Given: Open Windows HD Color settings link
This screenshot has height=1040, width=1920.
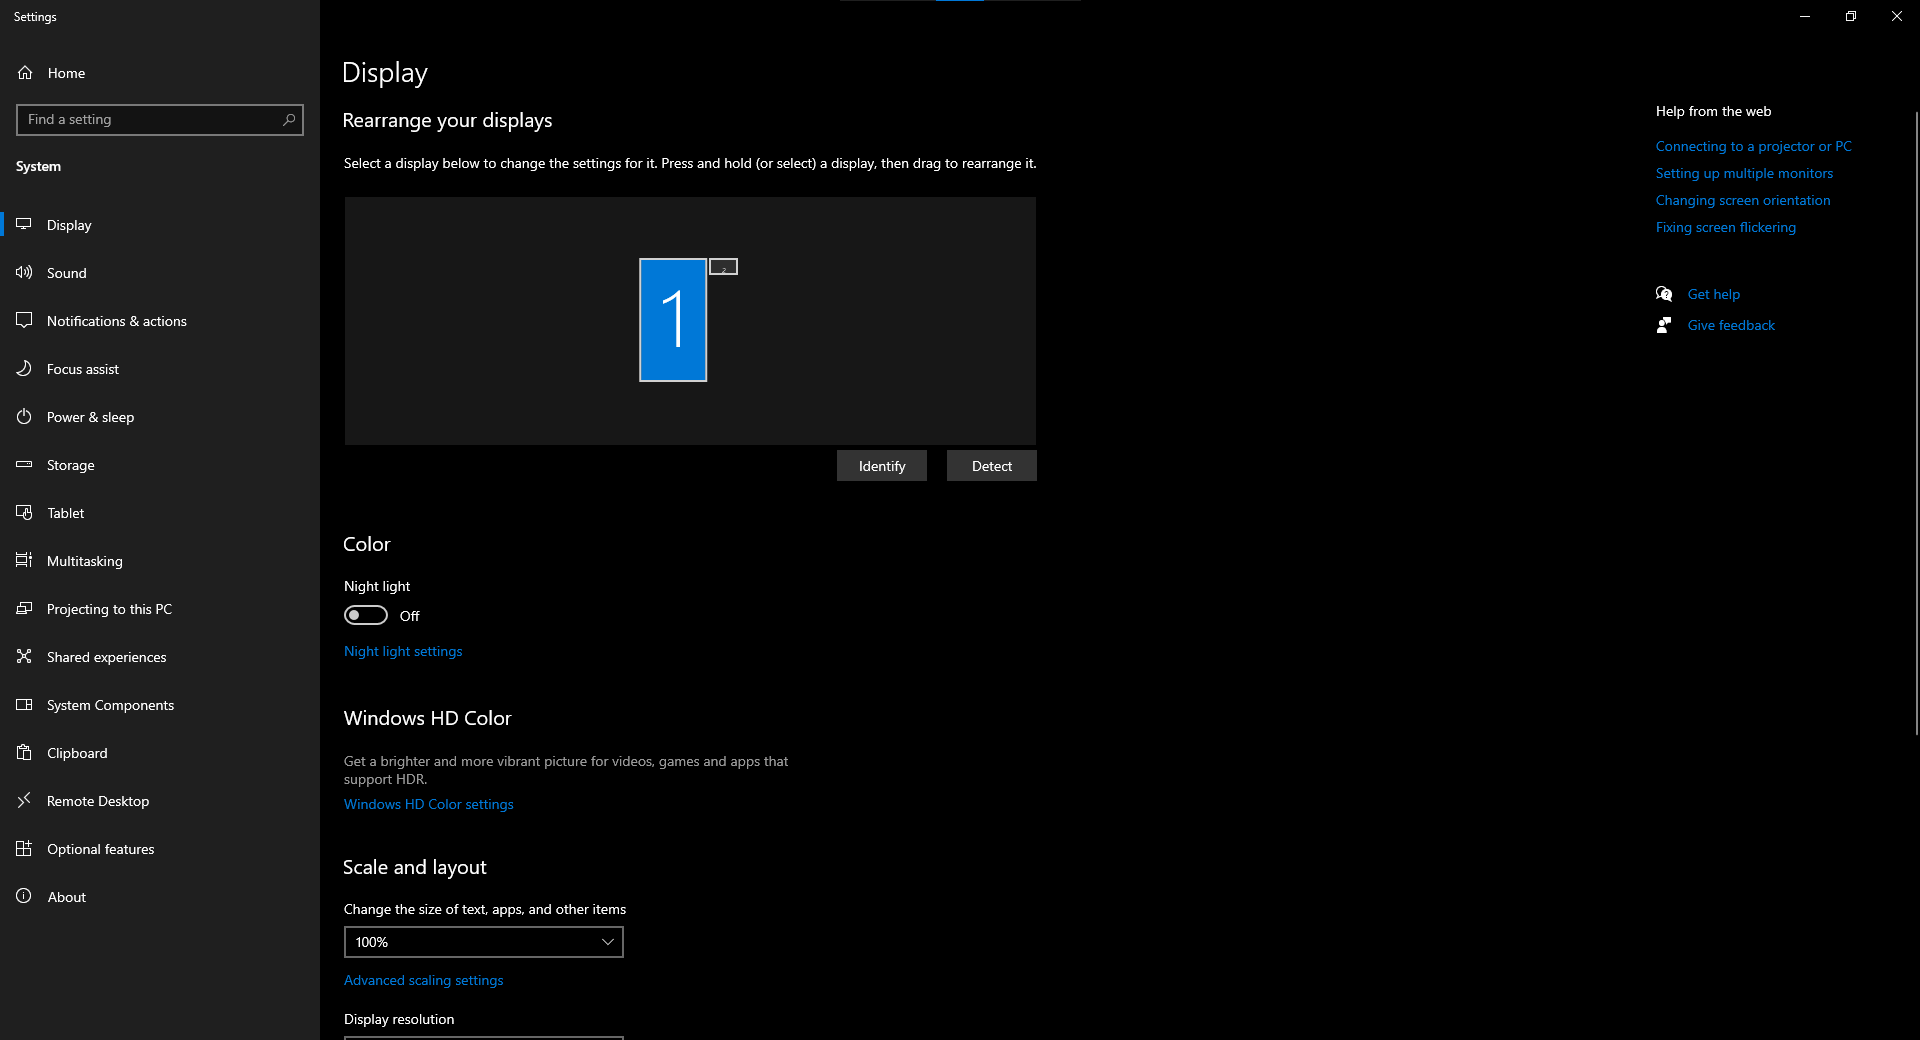Looking at the screenshot, I should (x=428, y=804).
